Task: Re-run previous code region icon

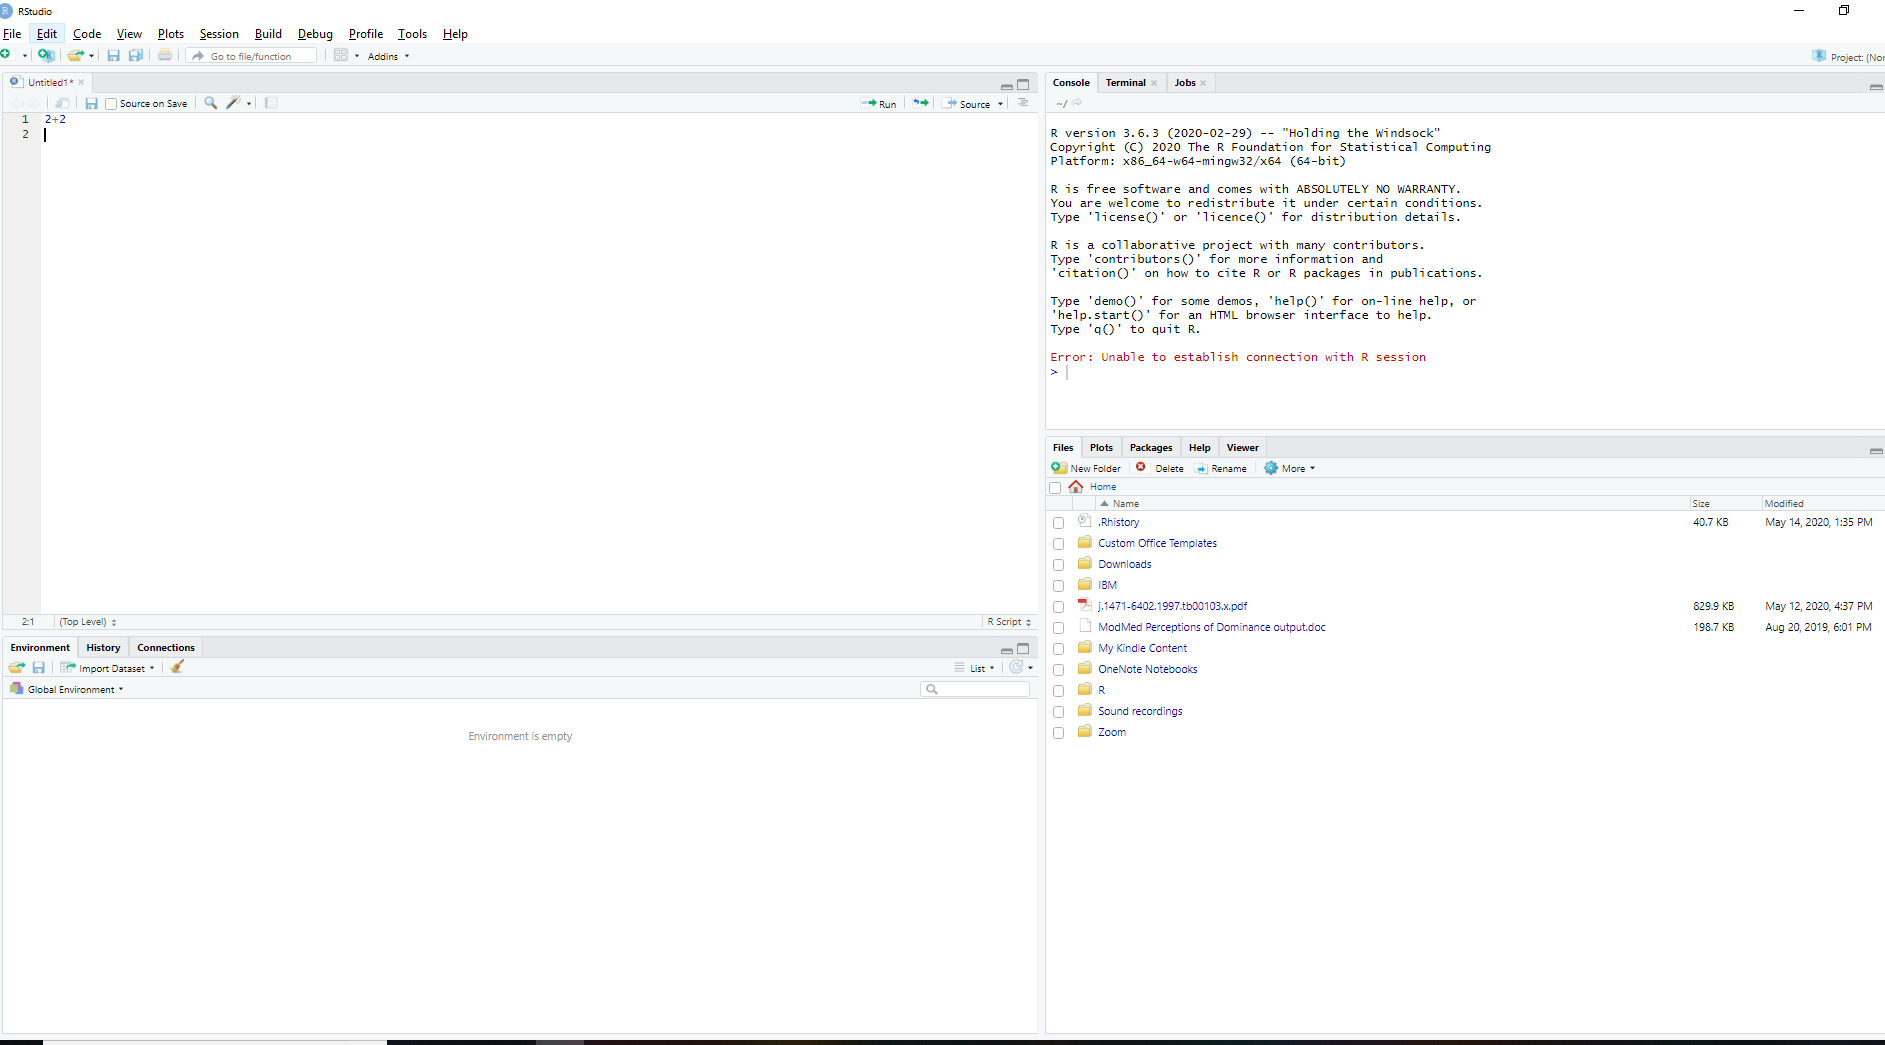Action: point(921,103)
